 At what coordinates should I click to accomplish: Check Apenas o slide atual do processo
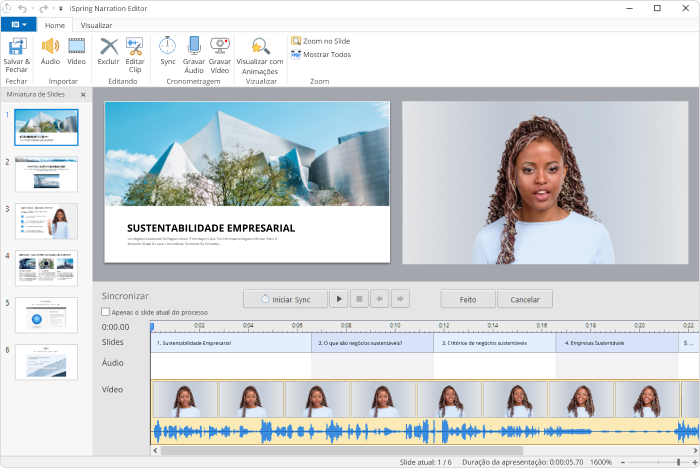(x=105, y=312)
